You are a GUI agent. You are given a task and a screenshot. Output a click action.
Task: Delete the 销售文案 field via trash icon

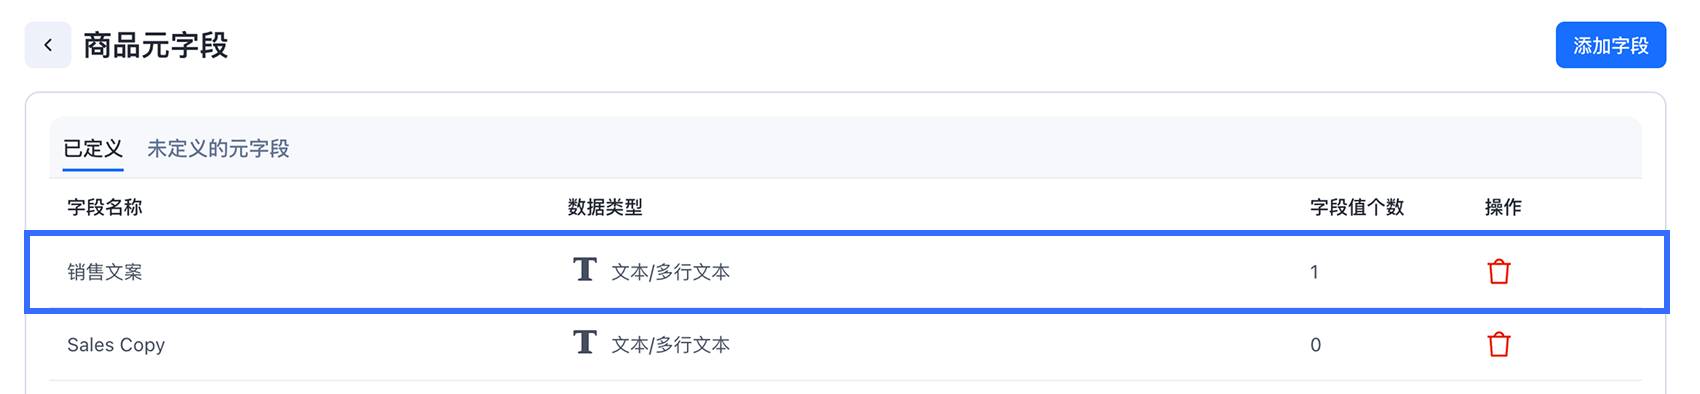pos(1498,272)
